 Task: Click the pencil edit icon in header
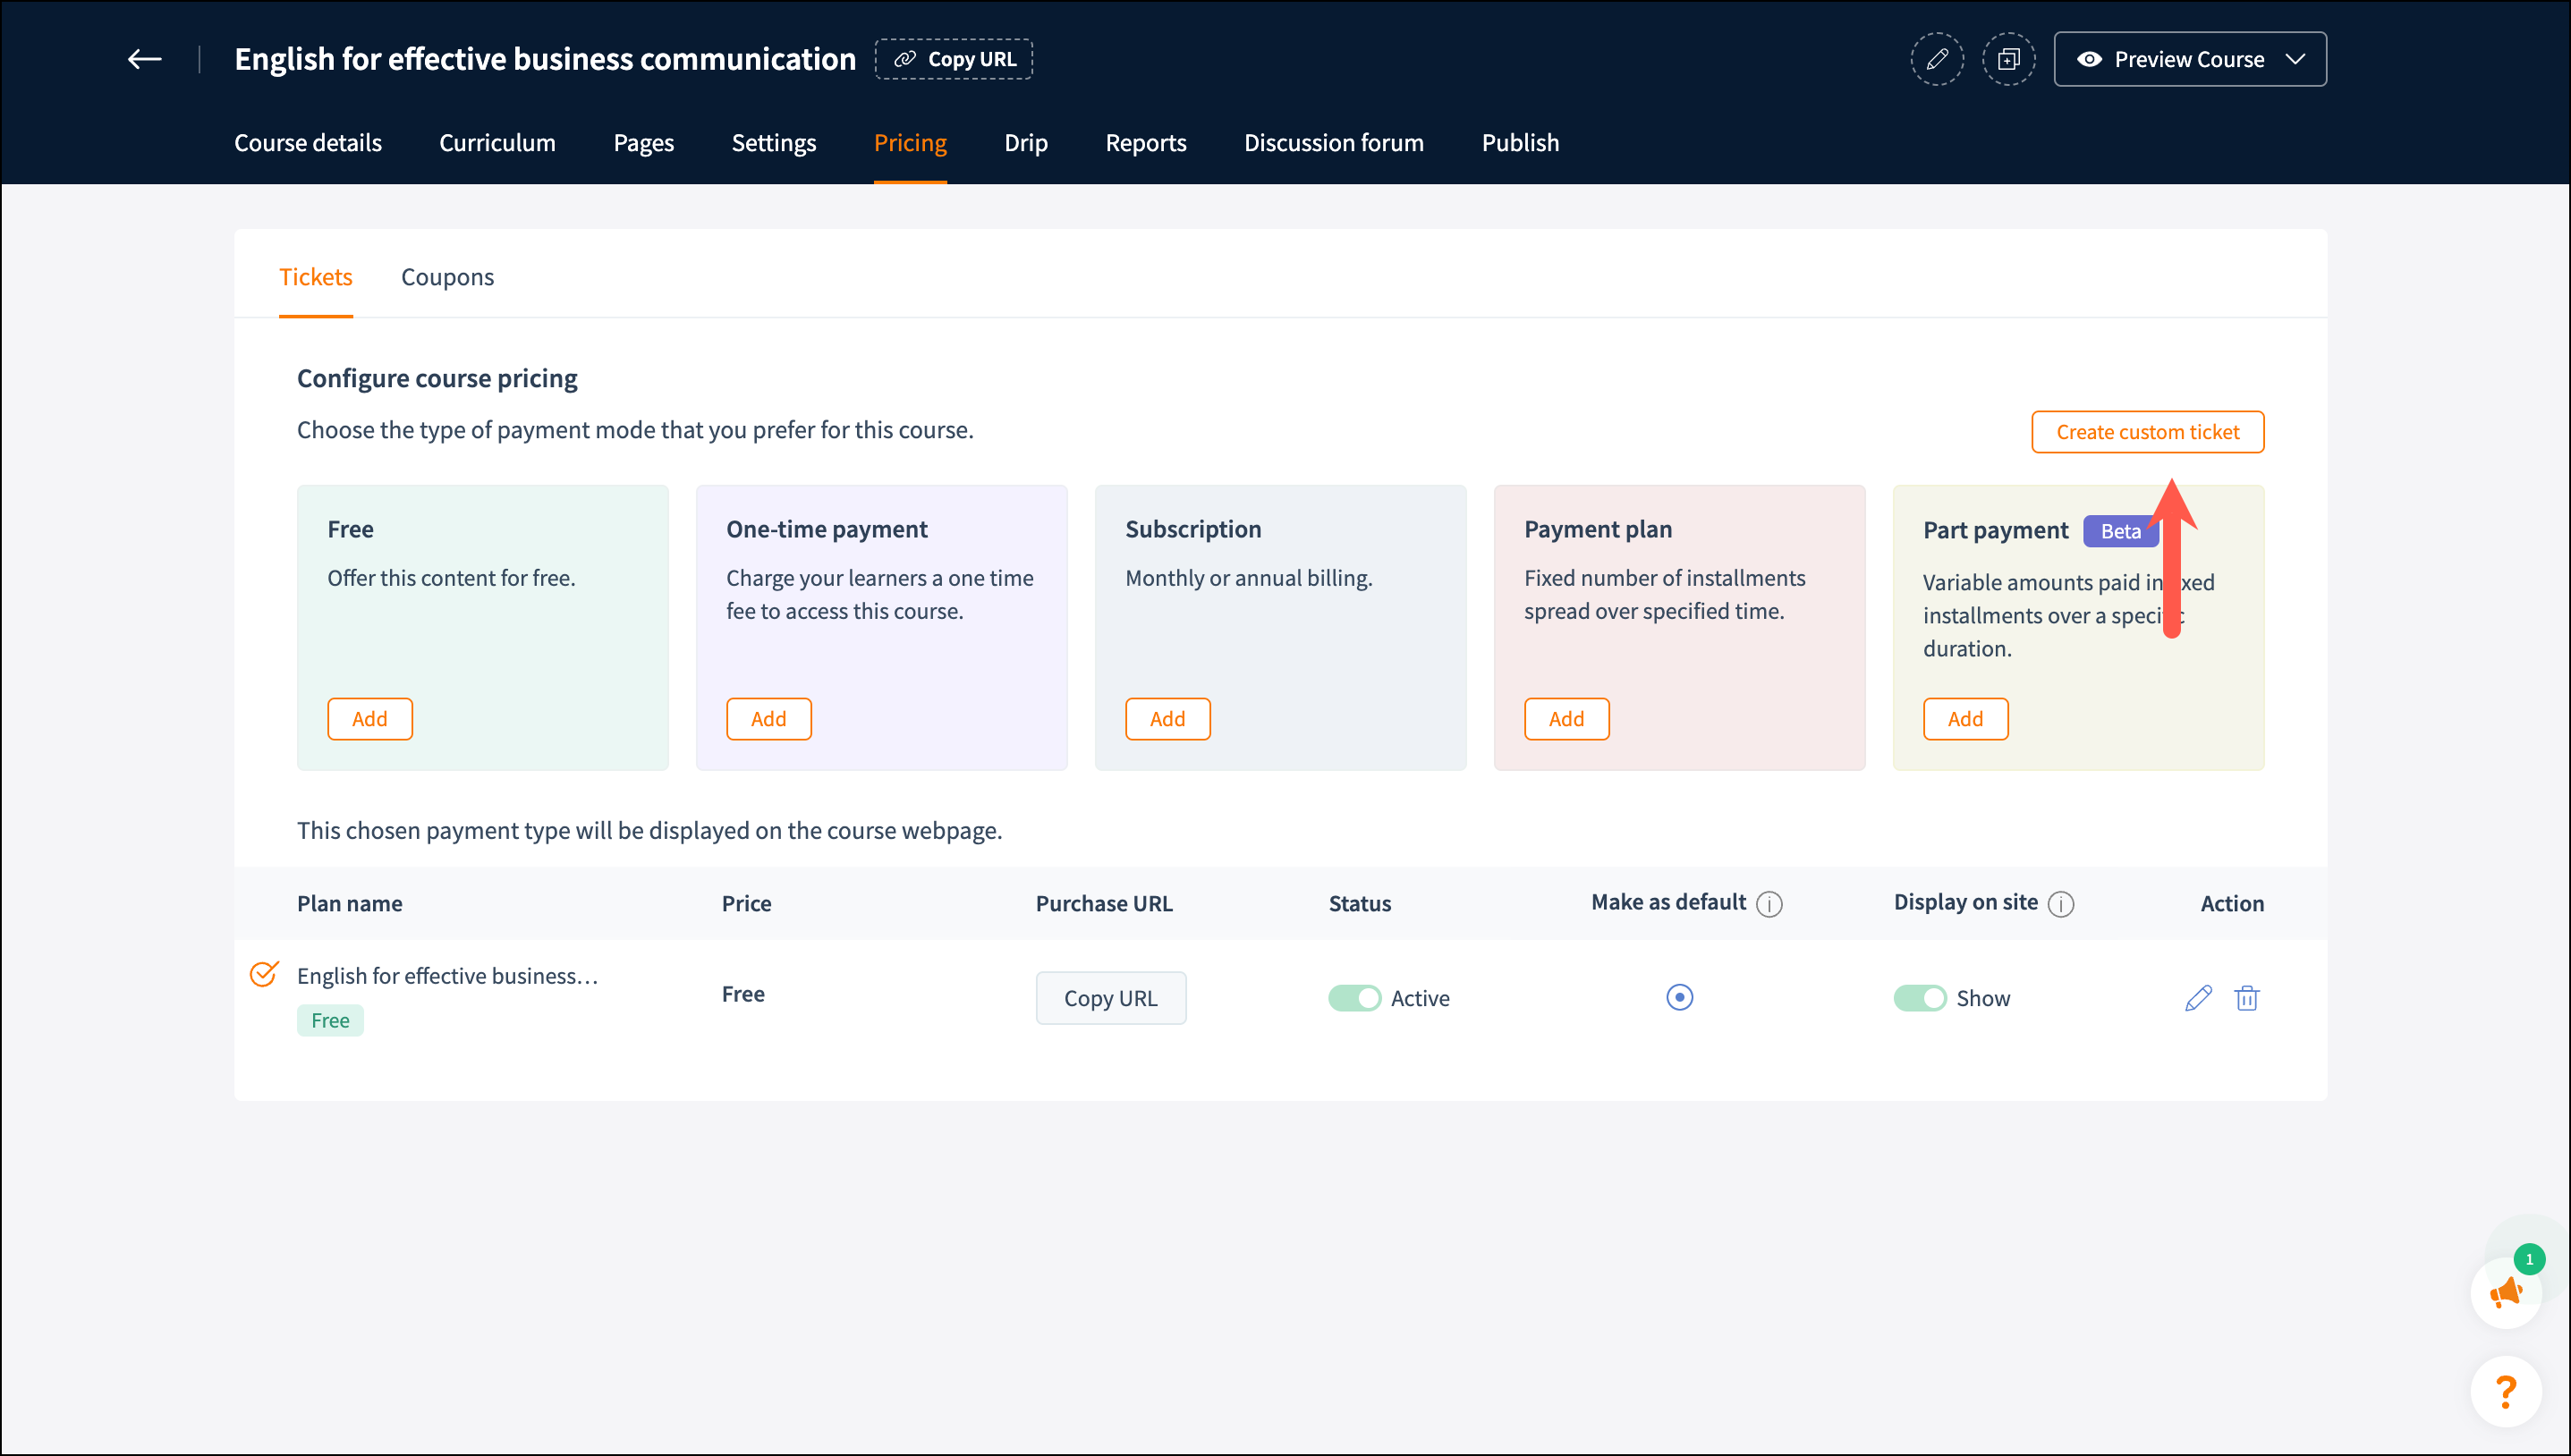tap(1936, 59)
